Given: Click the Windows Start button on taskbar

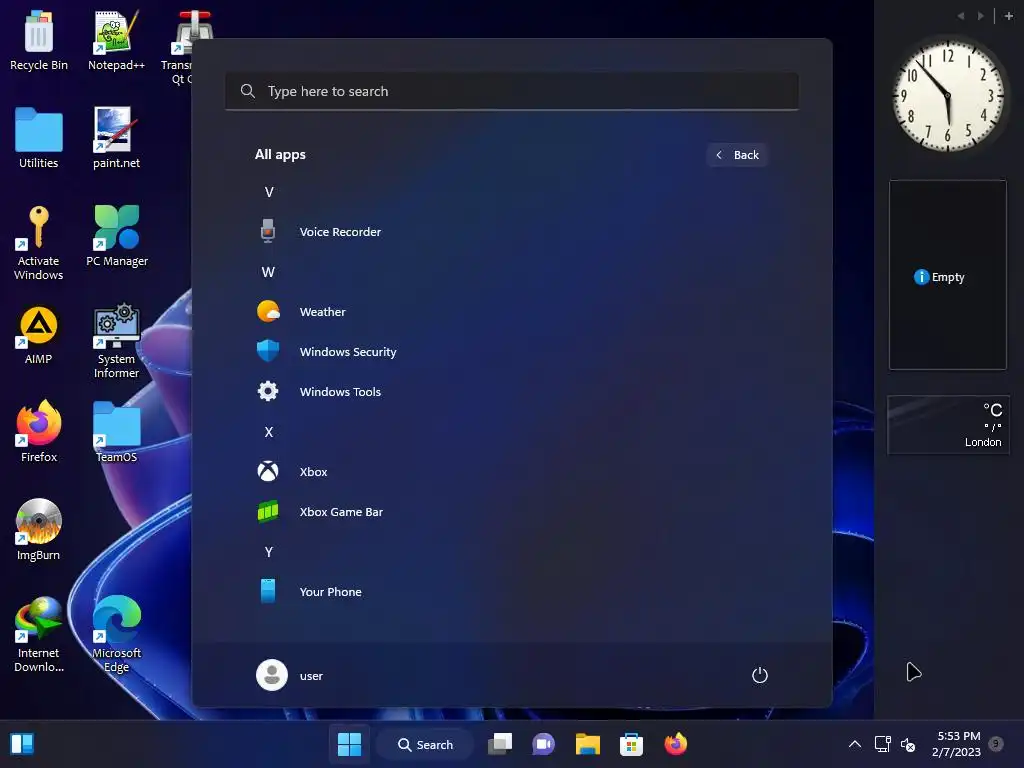Looking at the screenshot, I should pyautogui.click(x=349, y=744).
